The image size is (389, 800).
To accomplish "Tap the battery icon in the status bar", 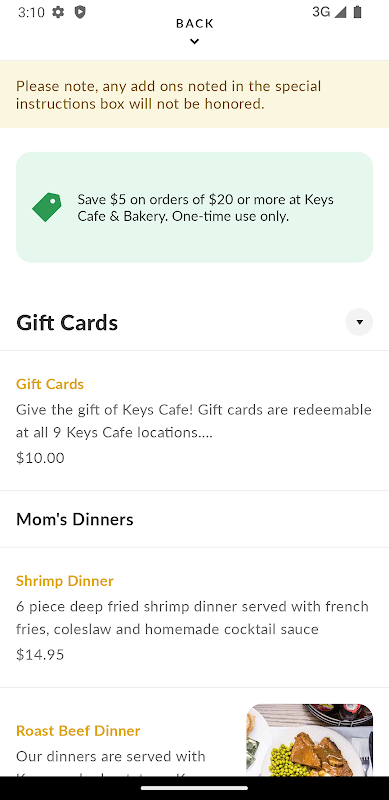I will tap(357, 12).
